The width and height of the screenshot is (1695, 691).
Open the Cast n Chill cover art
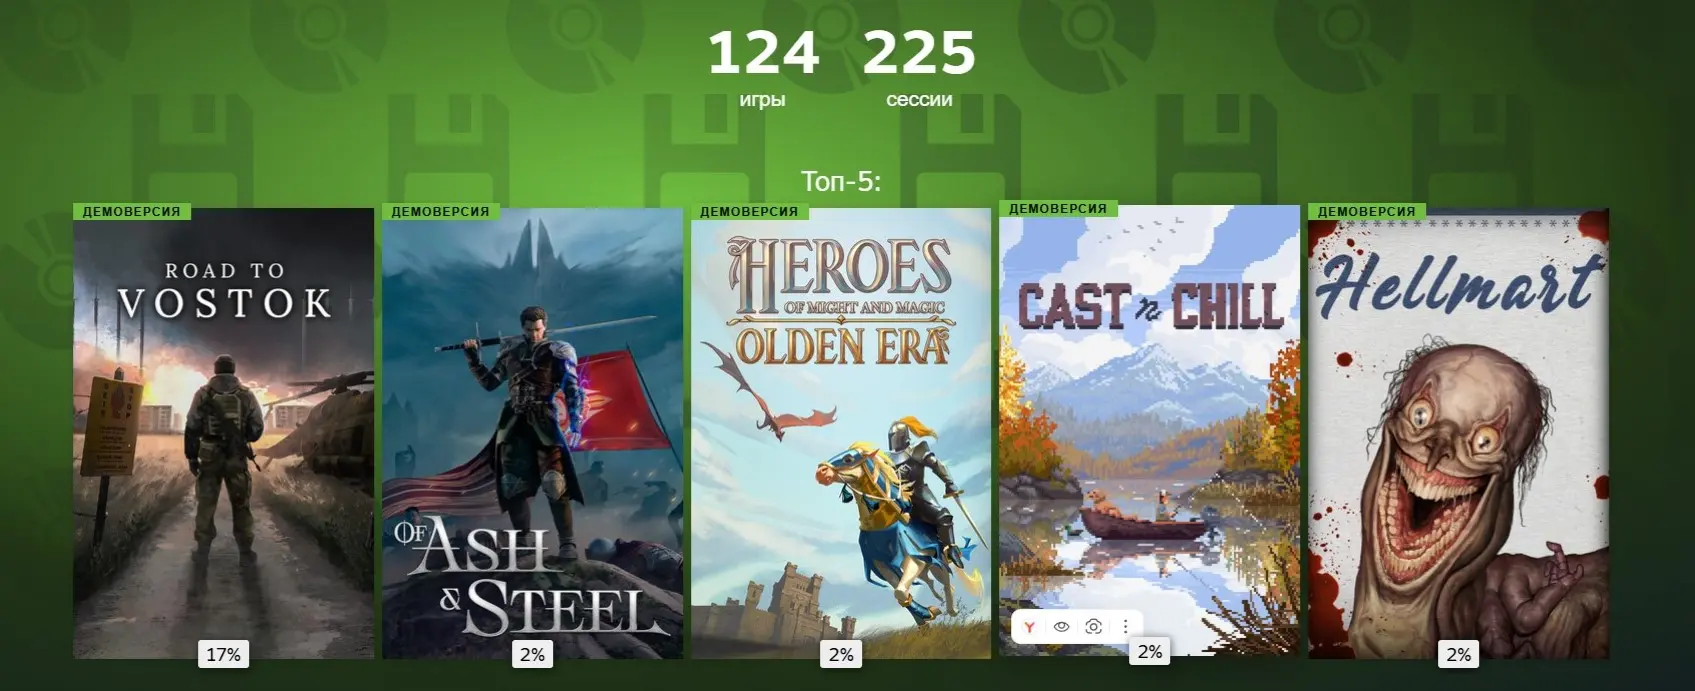tap(1150, 431)
